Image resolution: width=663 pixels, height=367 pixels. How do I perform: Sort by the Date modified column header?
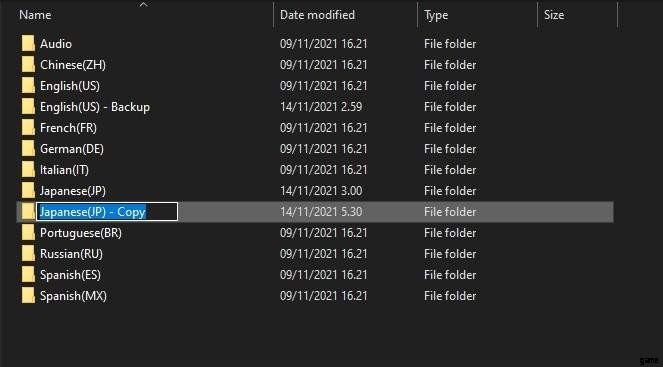(x=317, y=15)
